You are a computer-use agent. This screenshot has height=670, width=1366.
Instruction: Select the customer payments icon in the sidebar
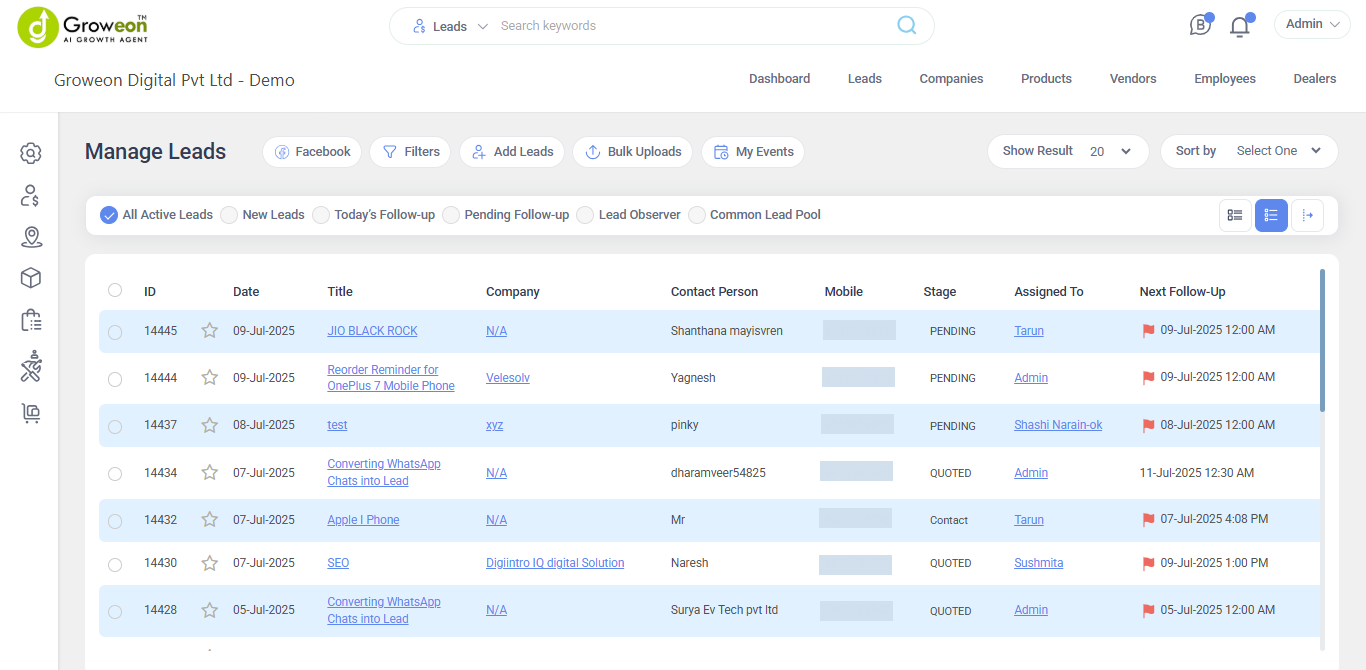click(30, 195)
